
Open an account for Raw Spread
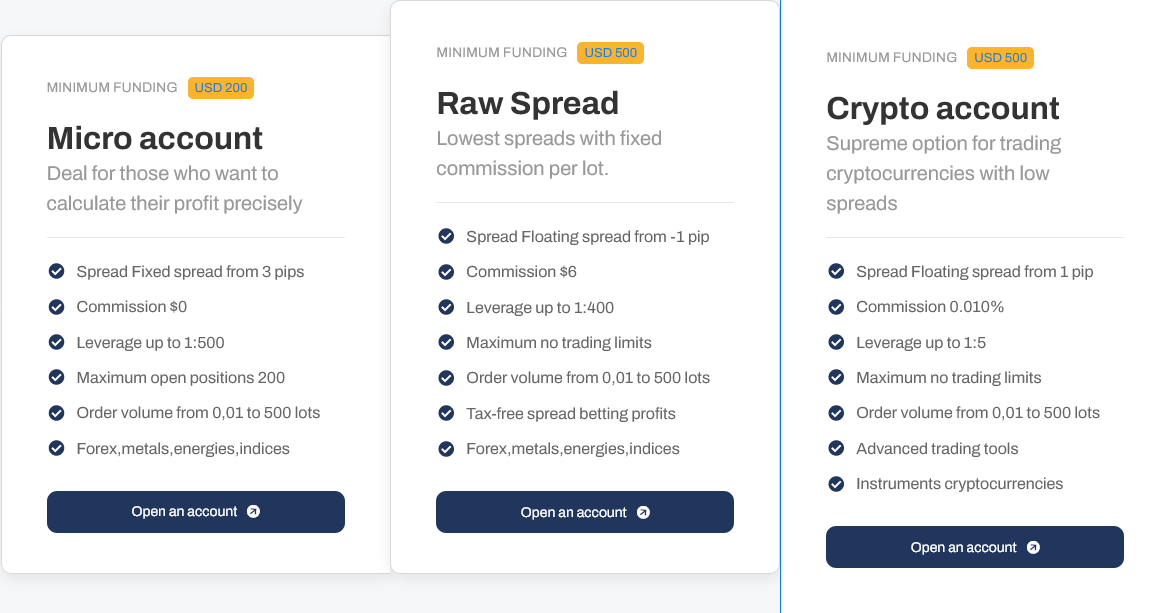[x=585, y=512]
